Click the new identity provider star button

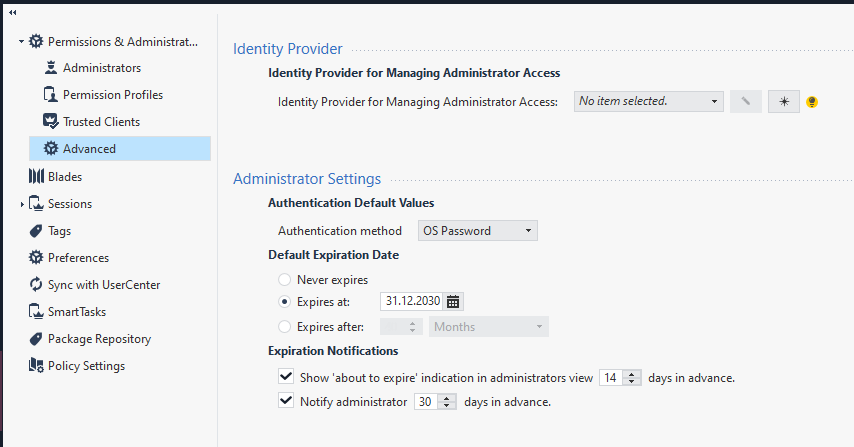784,102
